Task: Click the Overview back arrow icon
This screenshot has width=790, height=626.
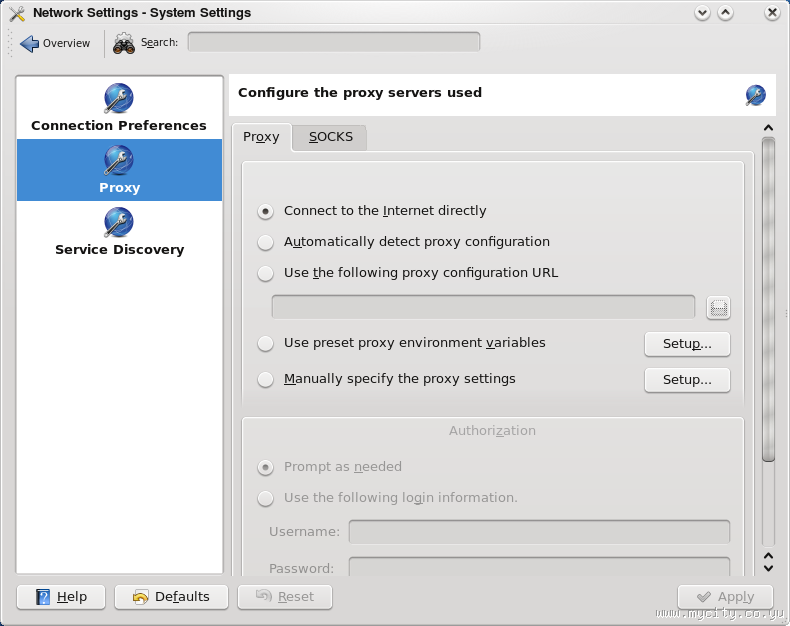Action: coord(29,43)
